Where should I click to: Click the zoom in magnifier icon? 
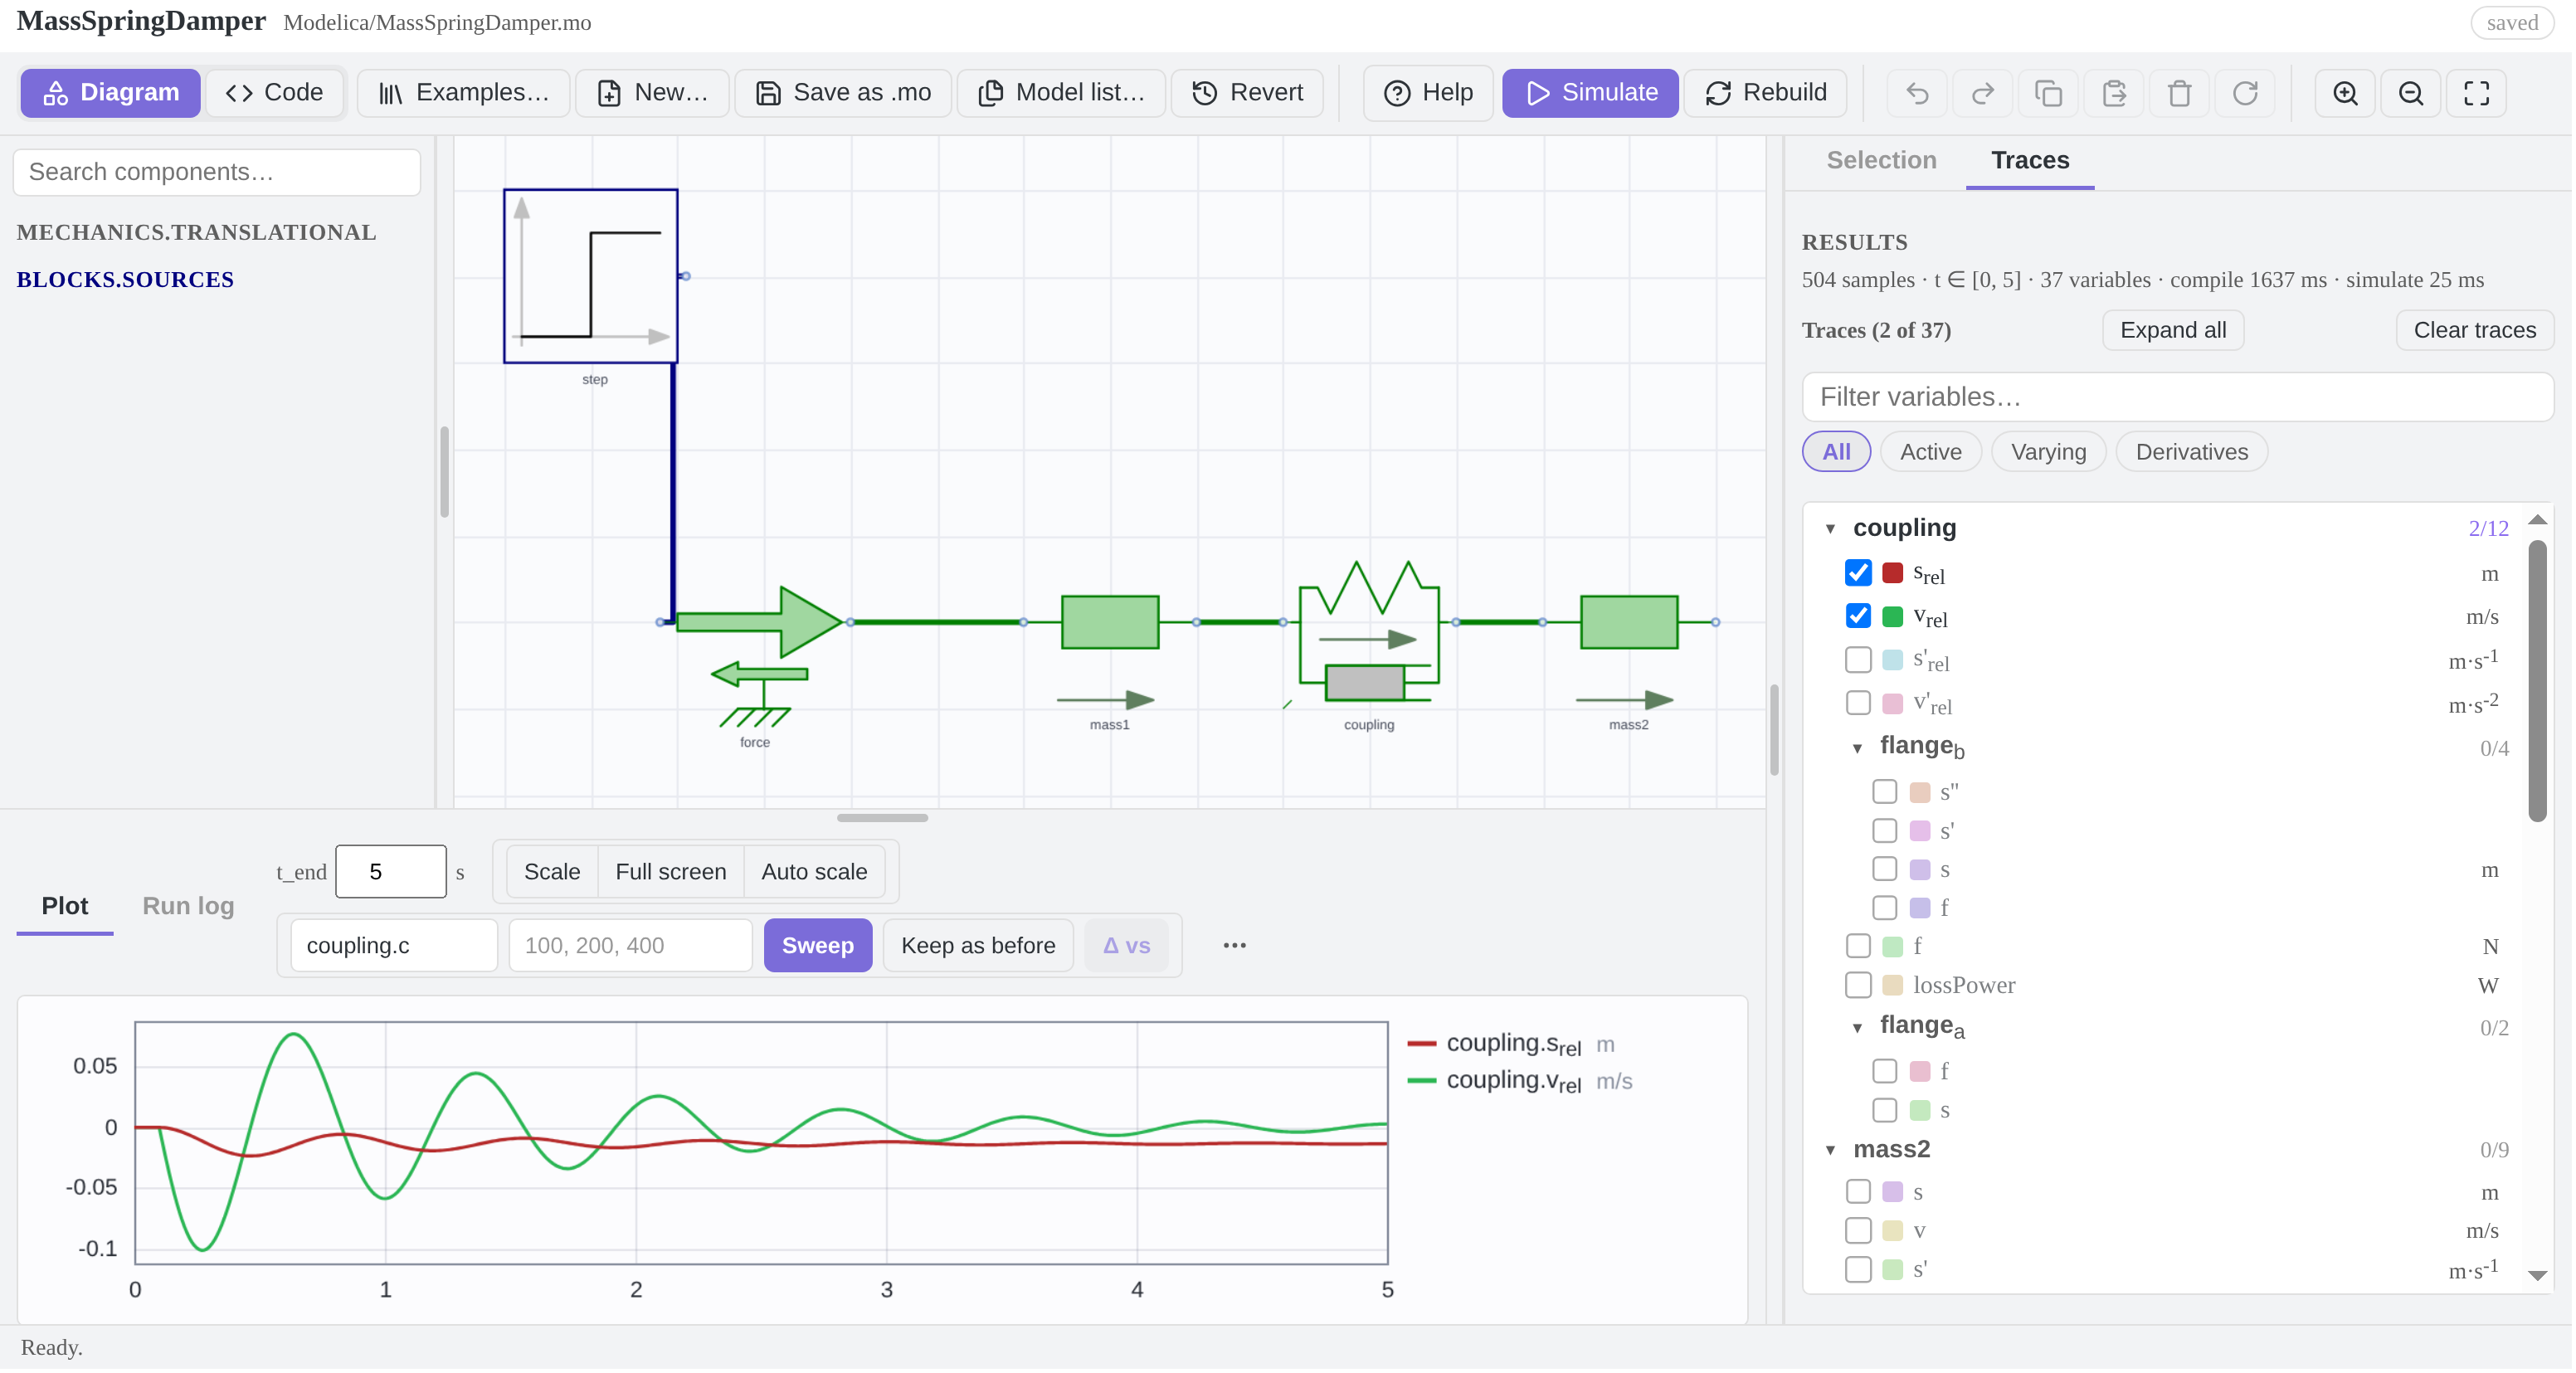2345,93
